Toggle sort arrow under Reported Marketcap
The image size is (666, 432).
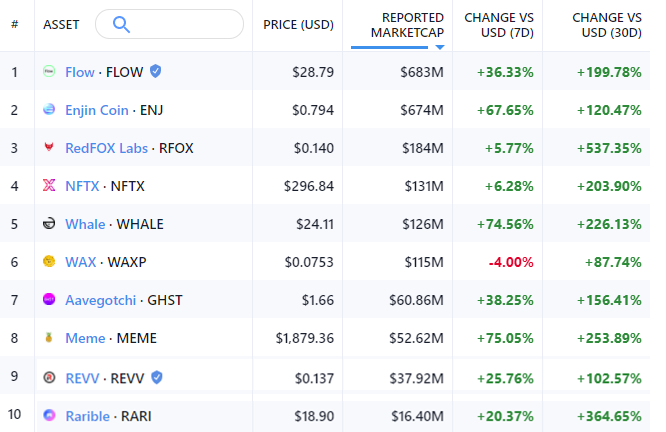(x=440, y=47)
